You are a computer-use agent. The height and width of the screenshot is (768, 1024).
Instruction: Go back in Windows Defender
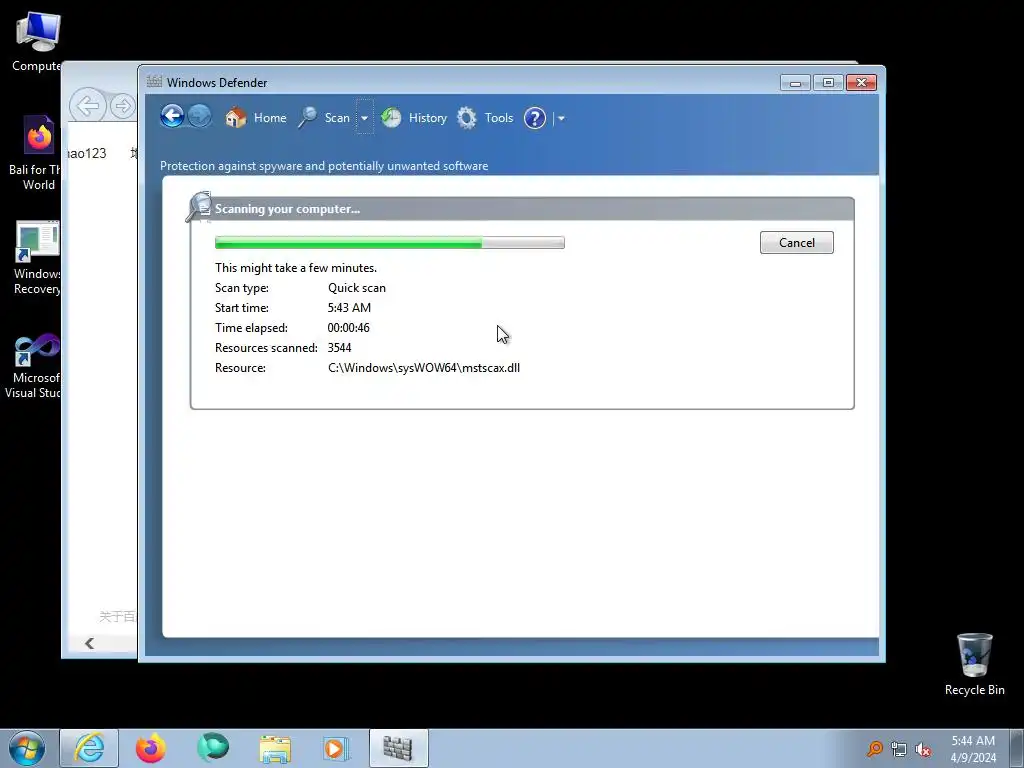[x=172, y=117]
